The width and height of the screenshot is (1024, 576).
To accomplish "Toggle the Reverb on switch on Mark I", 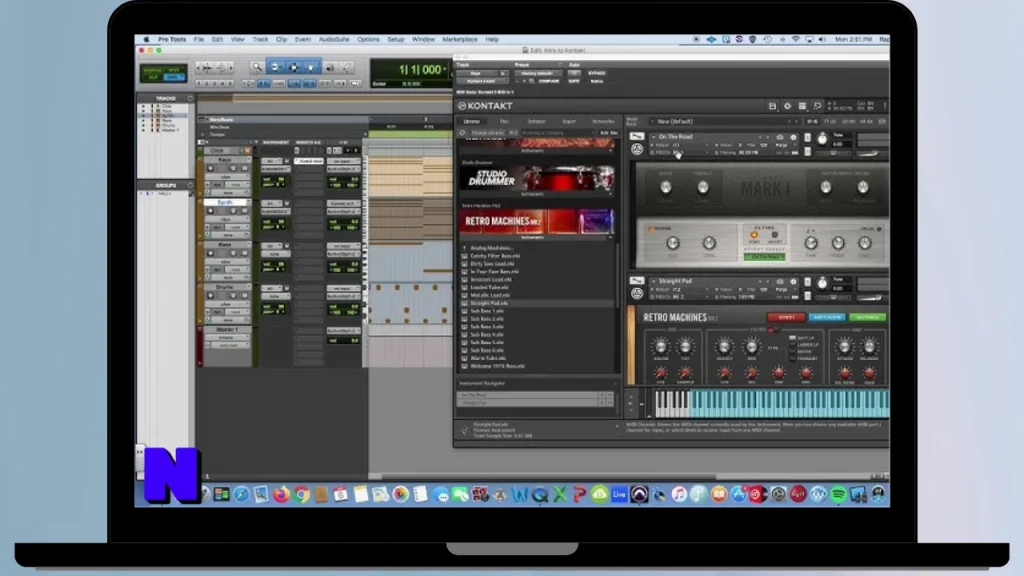I will [x=650, y=229].
